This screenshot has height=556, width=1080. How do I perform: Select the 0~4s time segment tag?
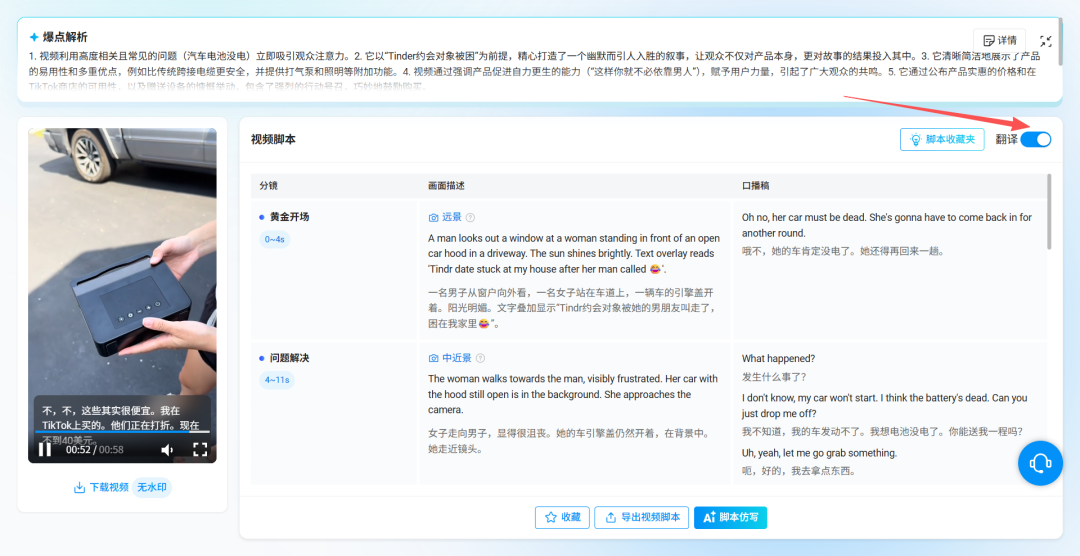(274, 239)
